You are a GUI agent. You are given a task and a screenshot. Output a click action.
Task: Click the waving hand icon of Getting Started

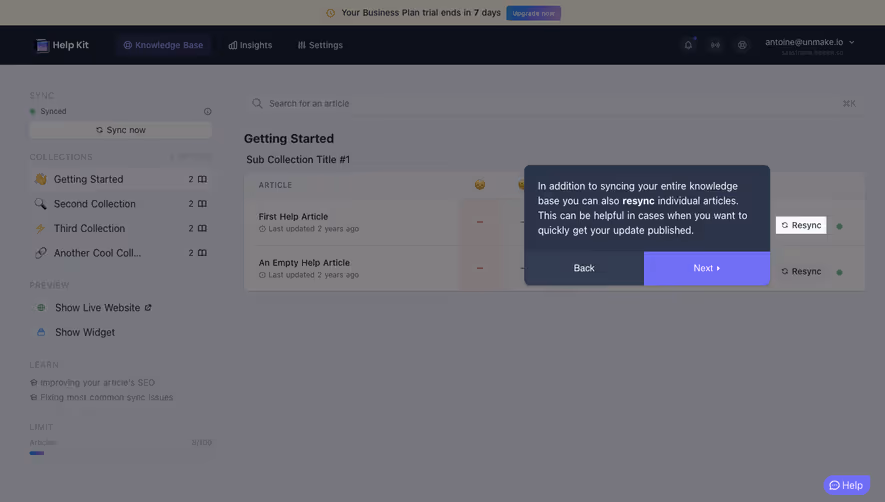[x=40, y=179]
